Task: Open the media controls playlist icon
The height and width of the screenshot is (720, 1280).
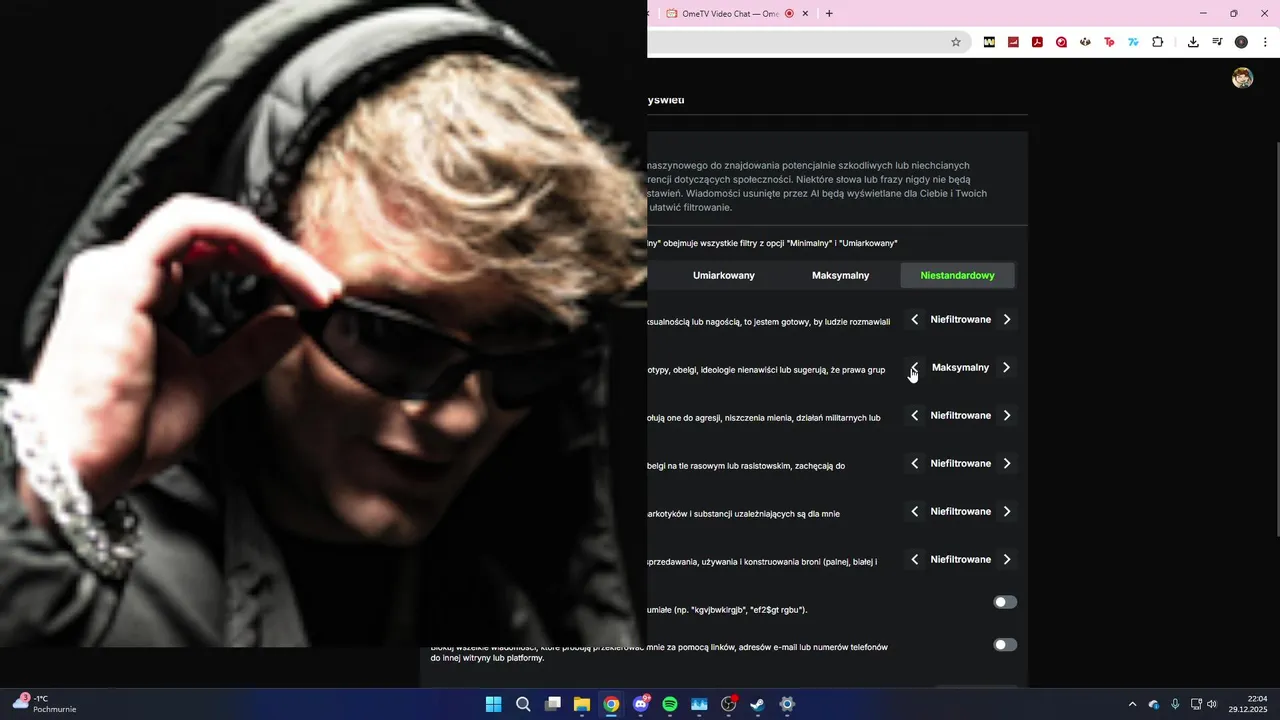Action: (1217, 42)
